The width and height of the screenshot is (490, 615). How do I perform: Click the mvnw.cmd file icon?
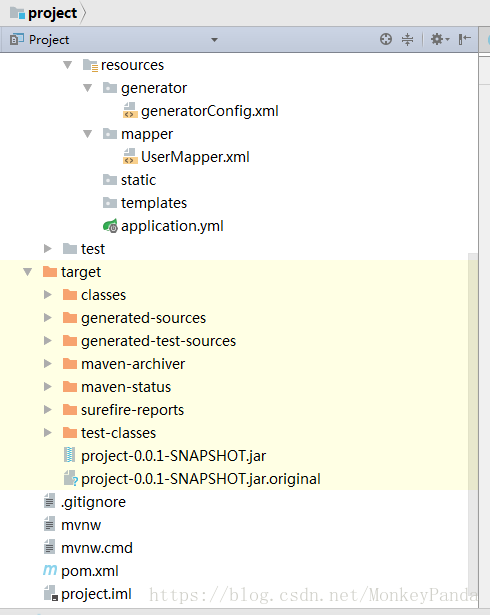point(49,547)
